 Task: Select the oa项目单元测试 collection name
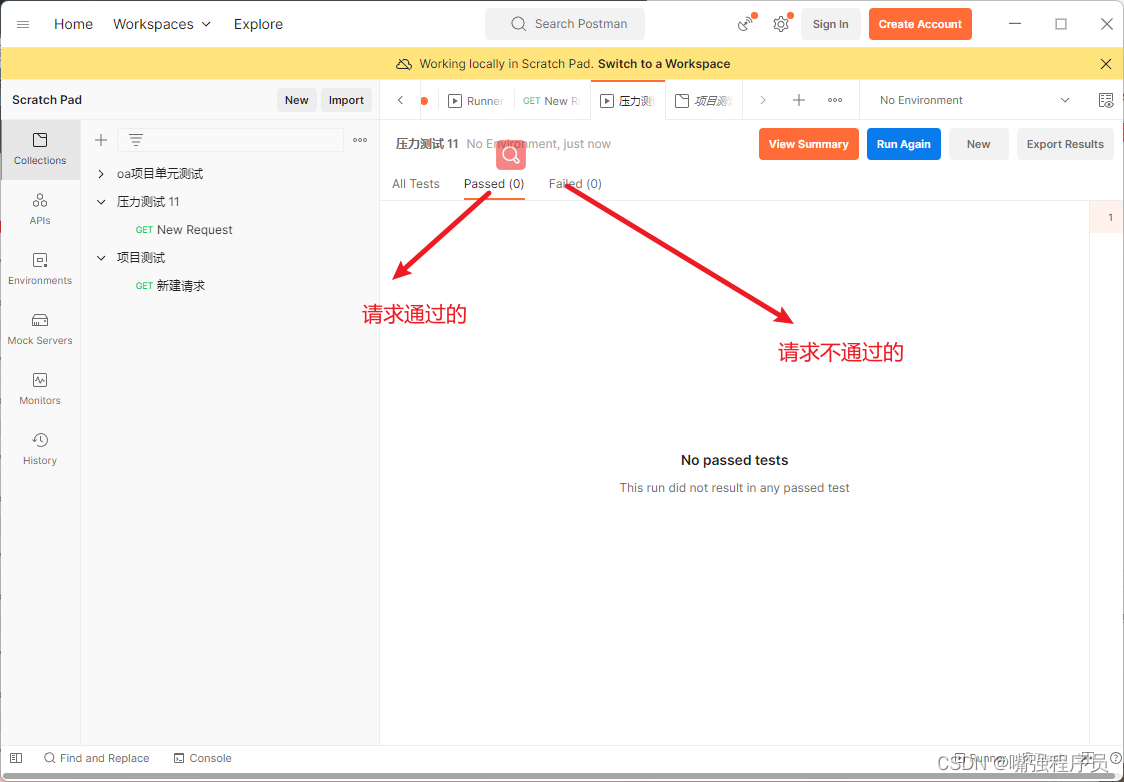pyautogui.click(x=160, y=174)
